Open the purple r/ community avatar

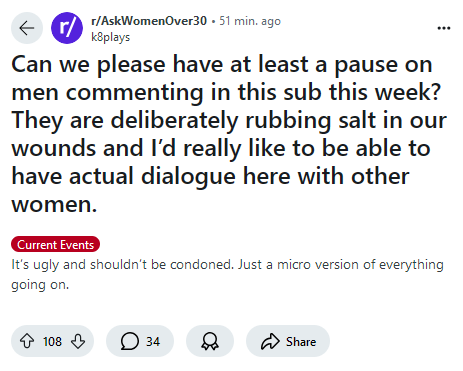click(67, 28)
